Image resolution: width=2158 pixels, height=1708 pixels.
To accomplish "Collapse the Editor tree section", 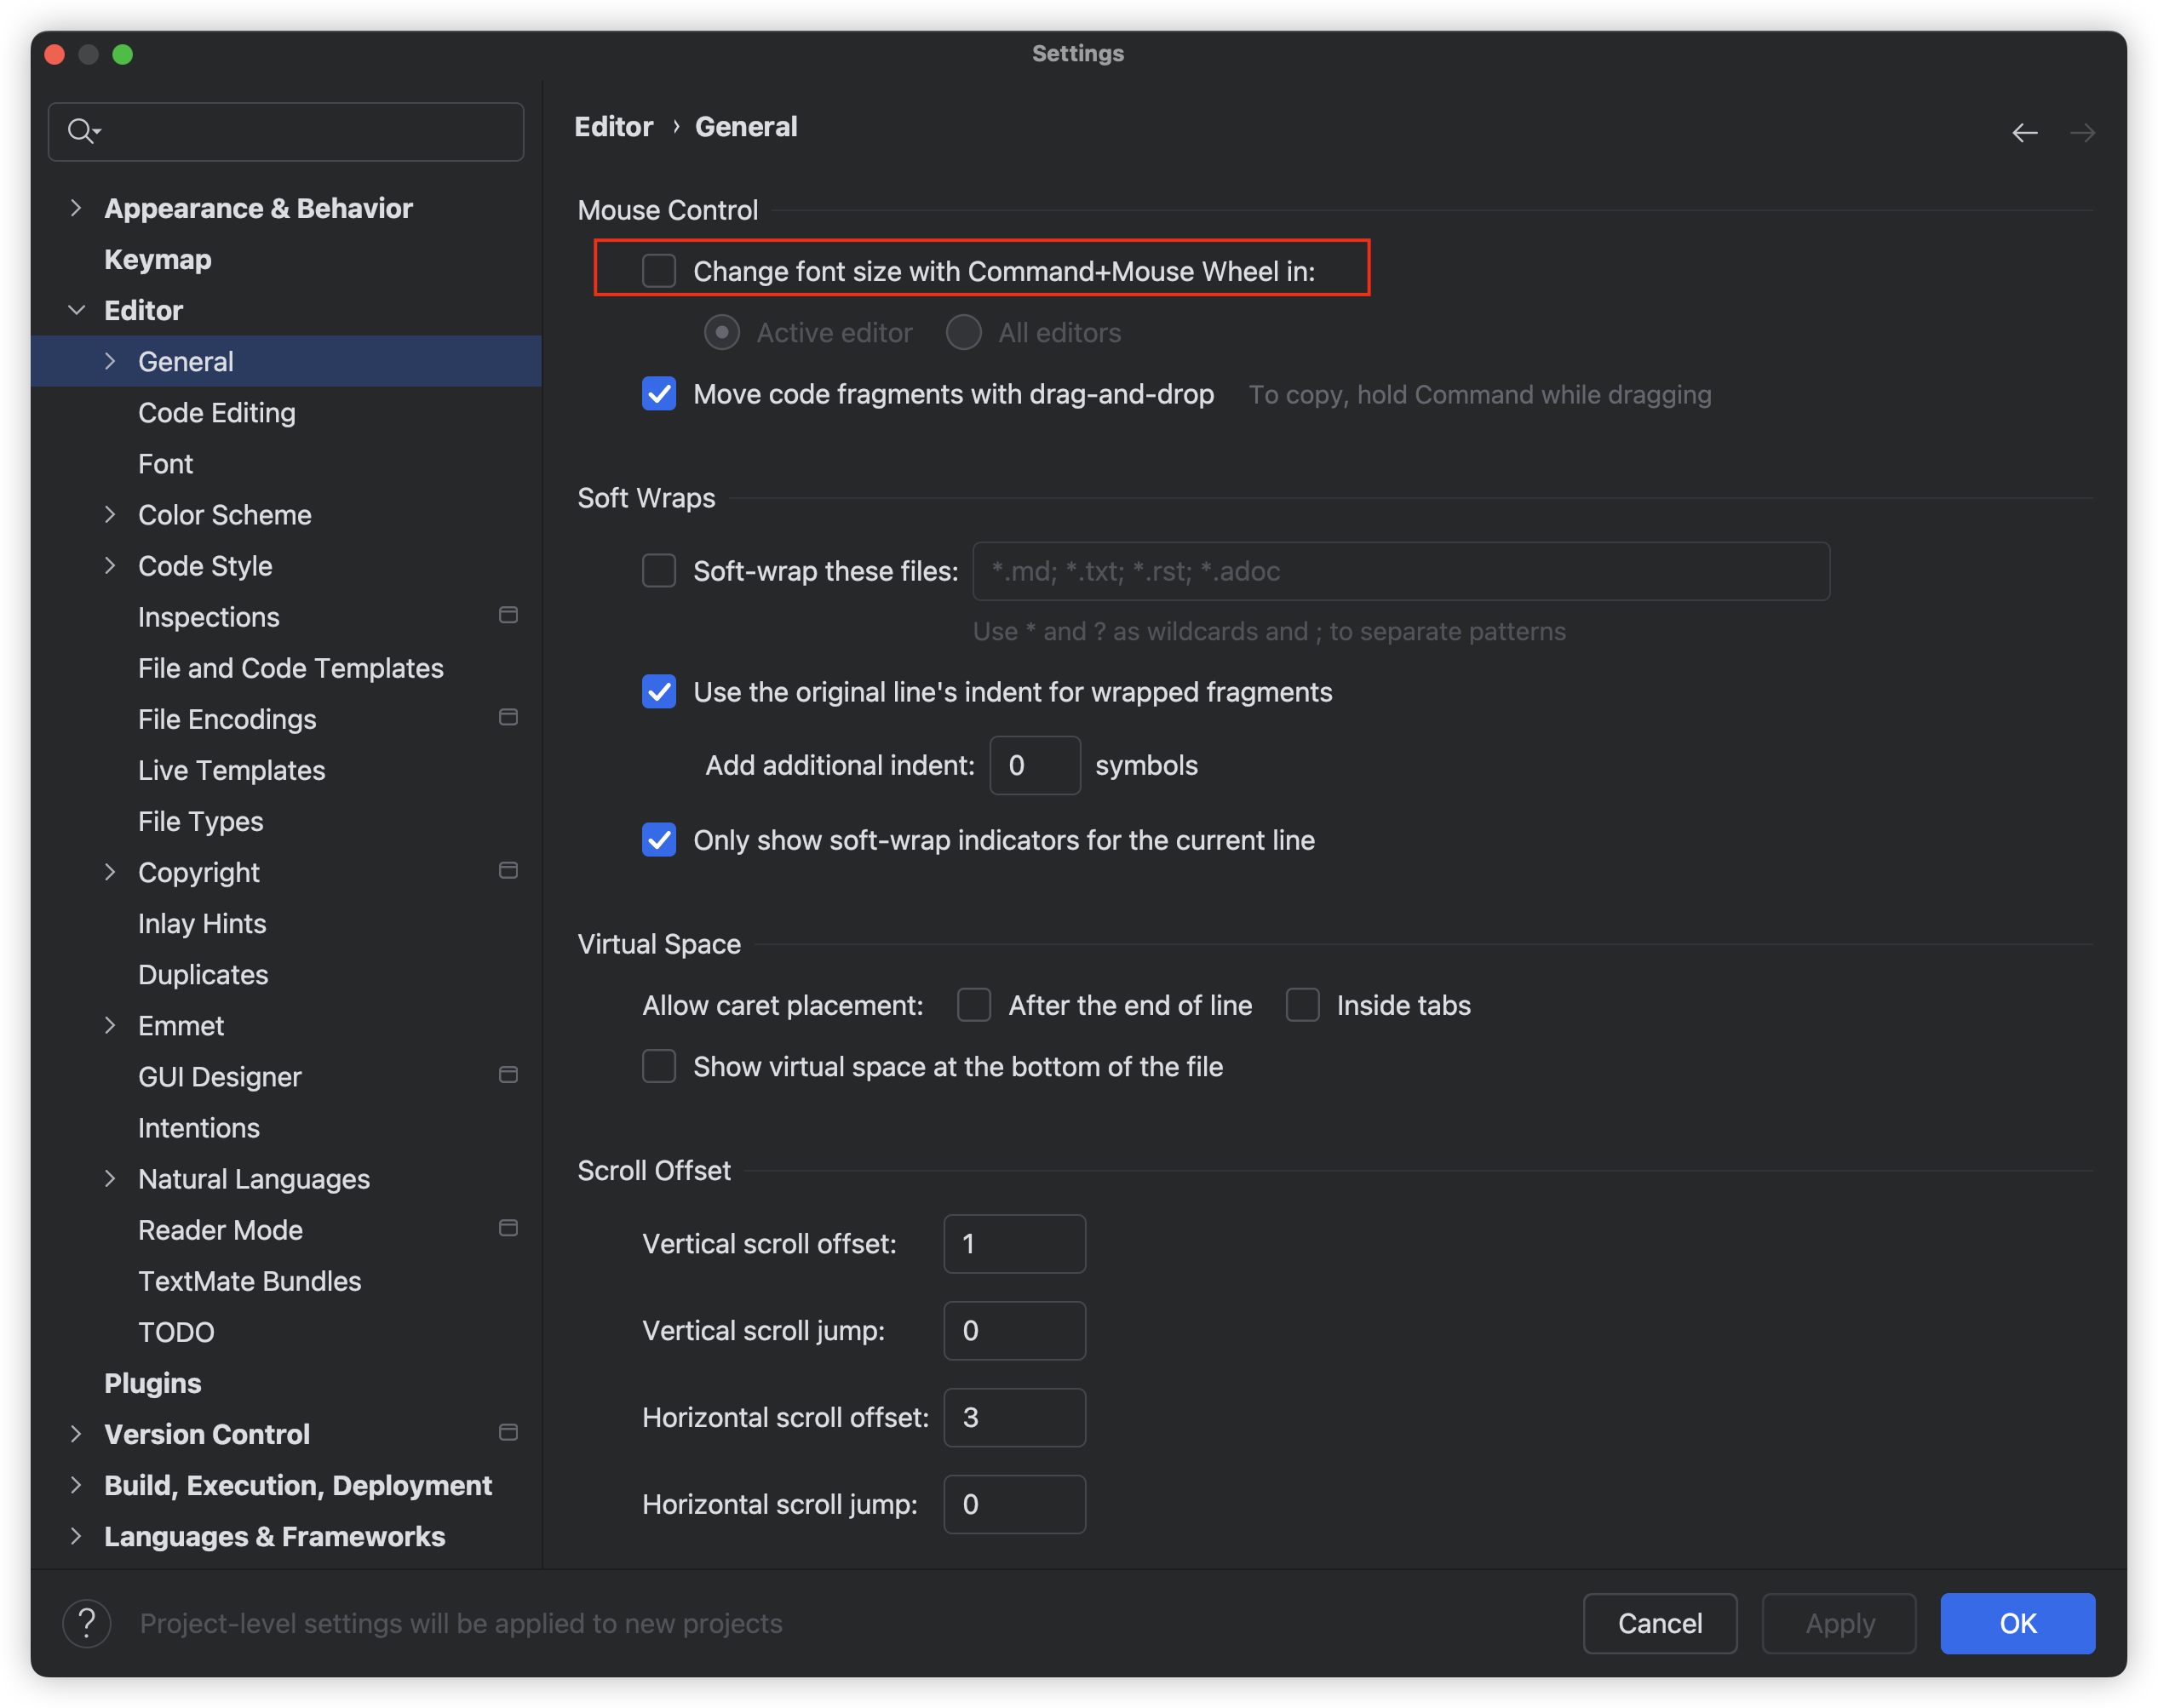I will tap(76, 310).
